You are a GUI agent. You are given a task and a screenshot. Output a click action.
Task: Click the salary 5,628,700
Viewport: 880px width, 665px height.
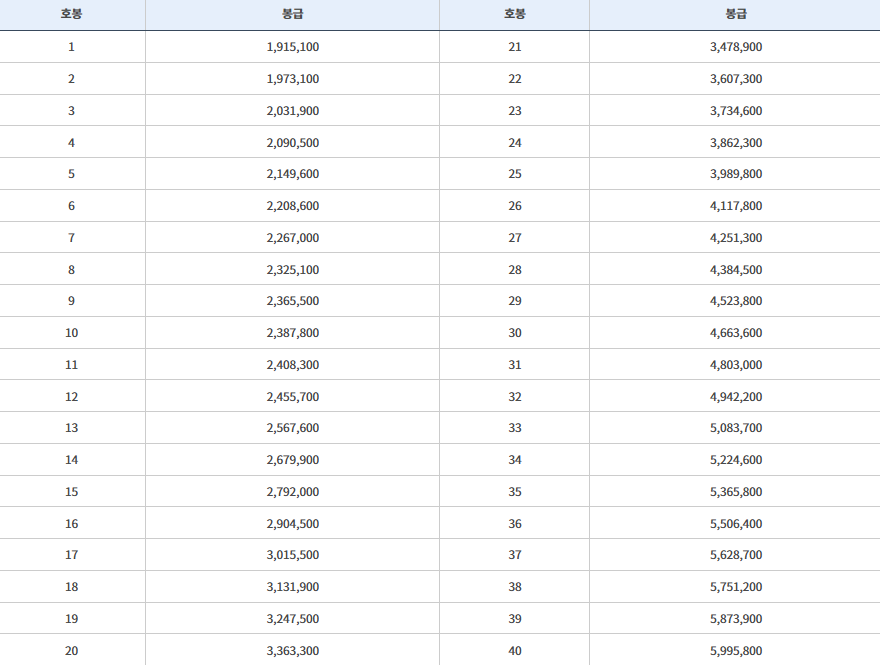(x=736, y=554)
